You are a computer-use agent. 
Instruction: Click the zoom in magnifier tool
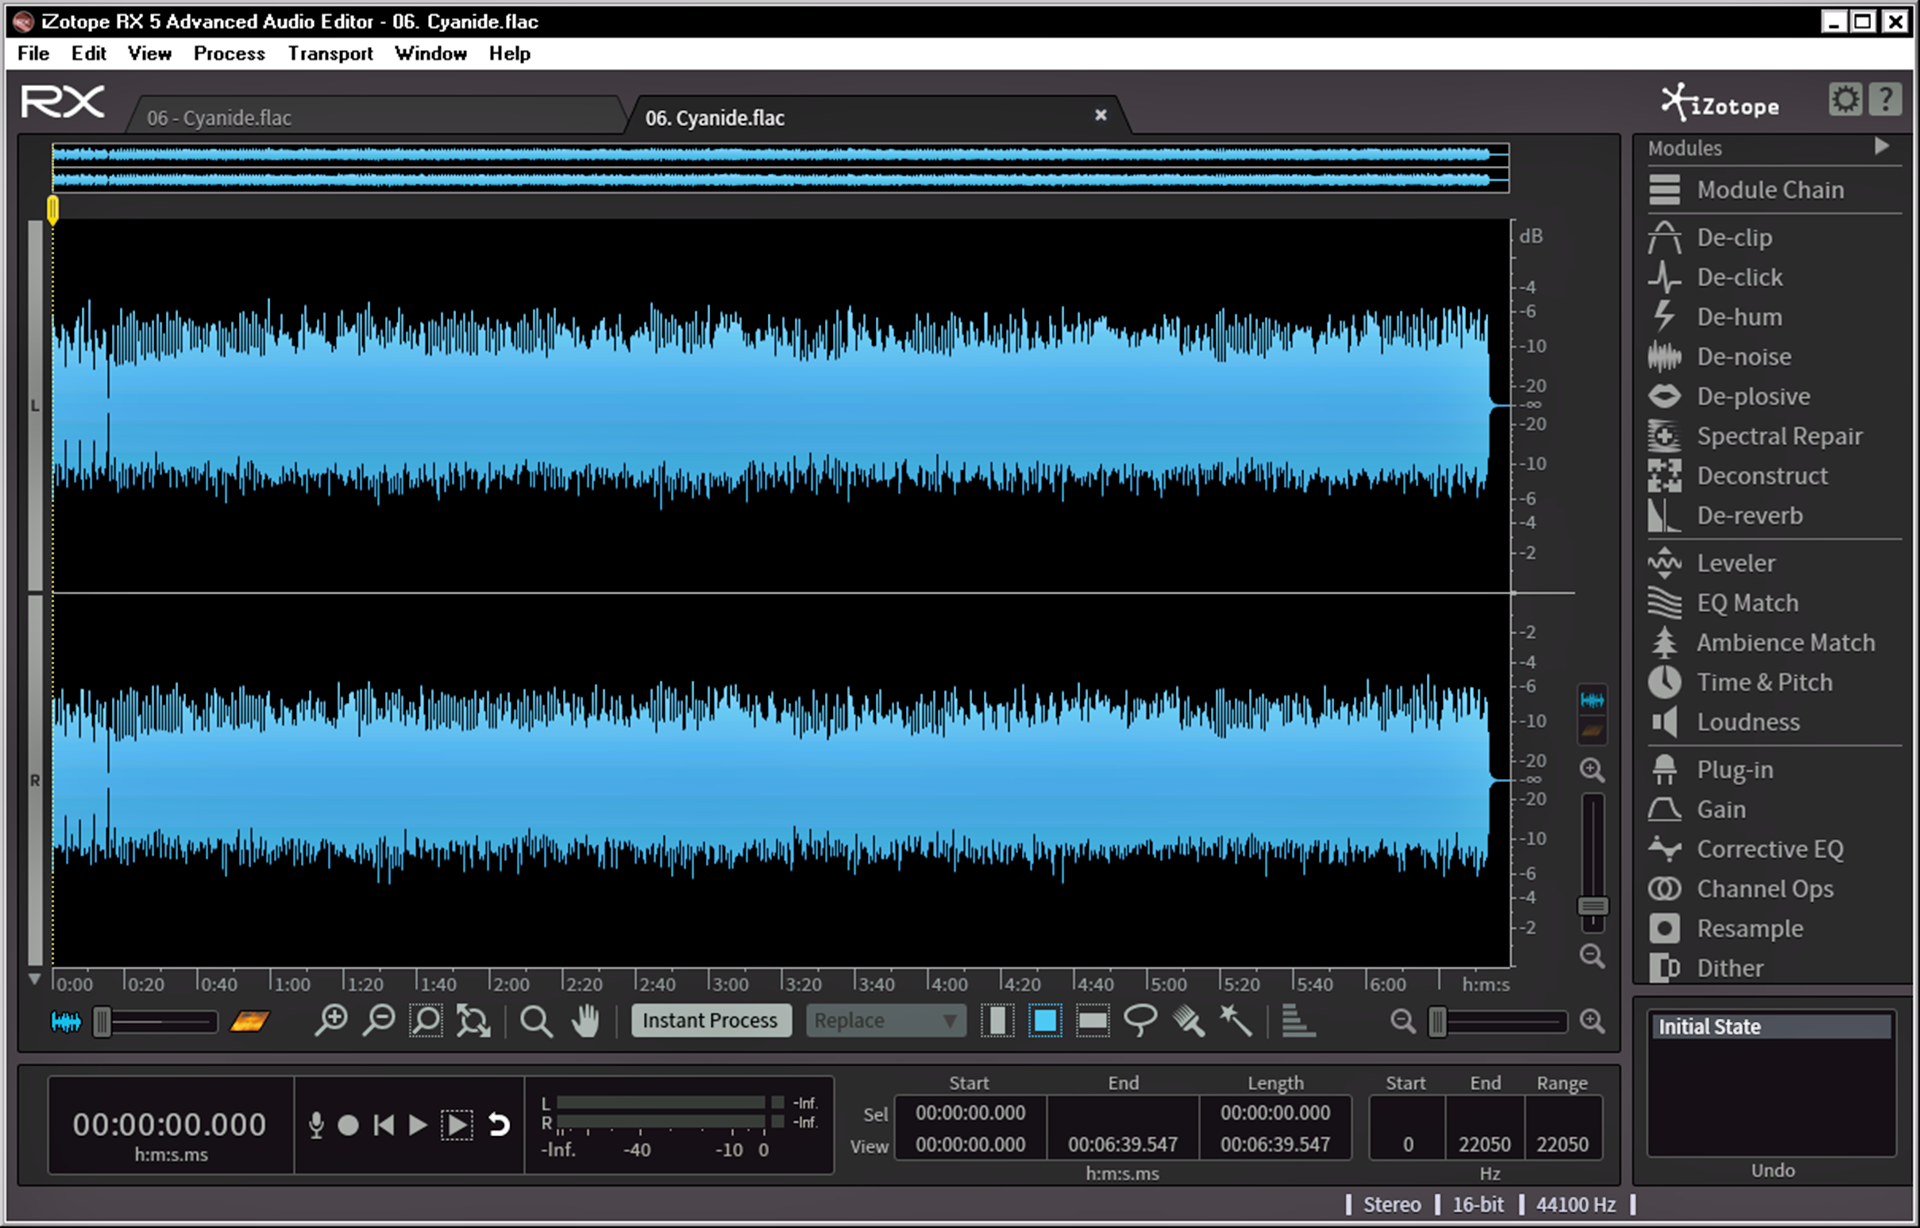click(331, 1021)
